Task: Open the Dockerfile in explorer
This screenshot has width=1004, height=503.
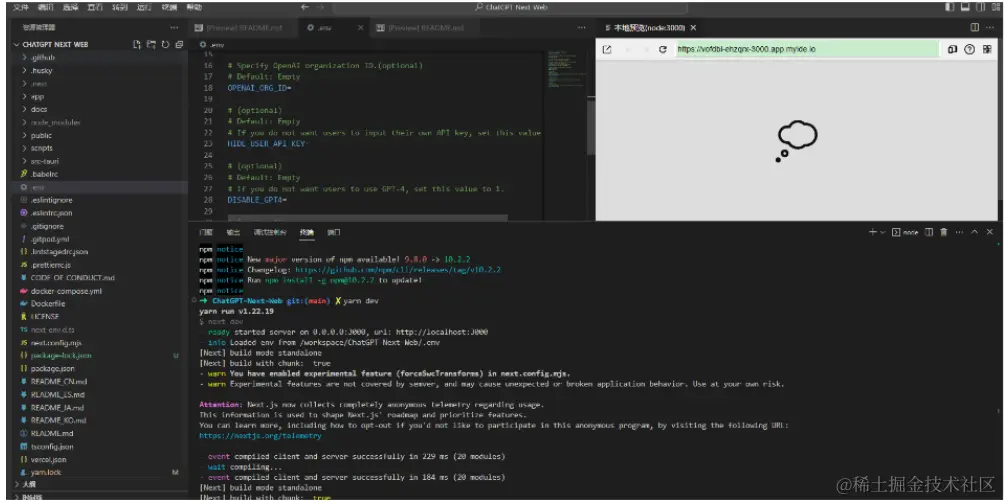Action: coord(47,303)
